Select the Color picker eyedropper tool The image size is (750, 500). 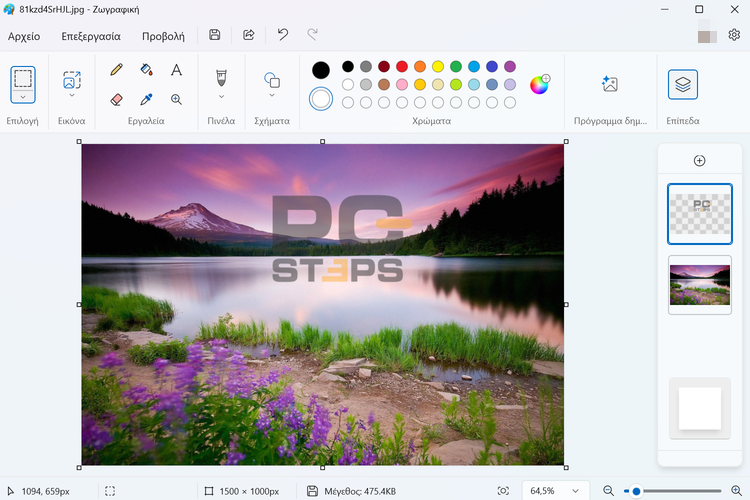[146, 100]
